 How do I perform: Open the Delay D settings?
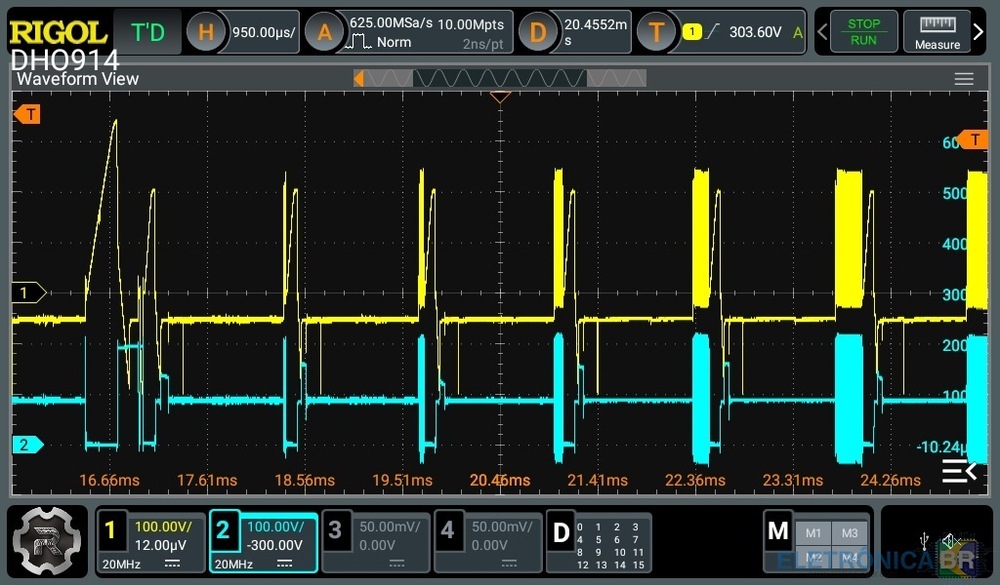point(538,31)
